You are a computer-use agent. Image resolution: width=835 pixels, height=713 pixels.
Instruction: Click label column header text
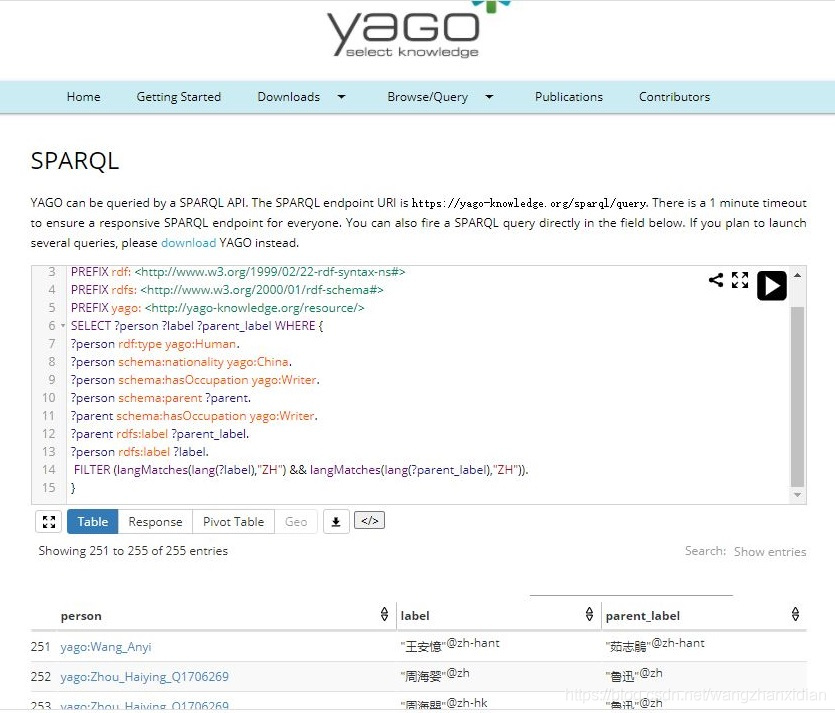[x=415, y=616]
